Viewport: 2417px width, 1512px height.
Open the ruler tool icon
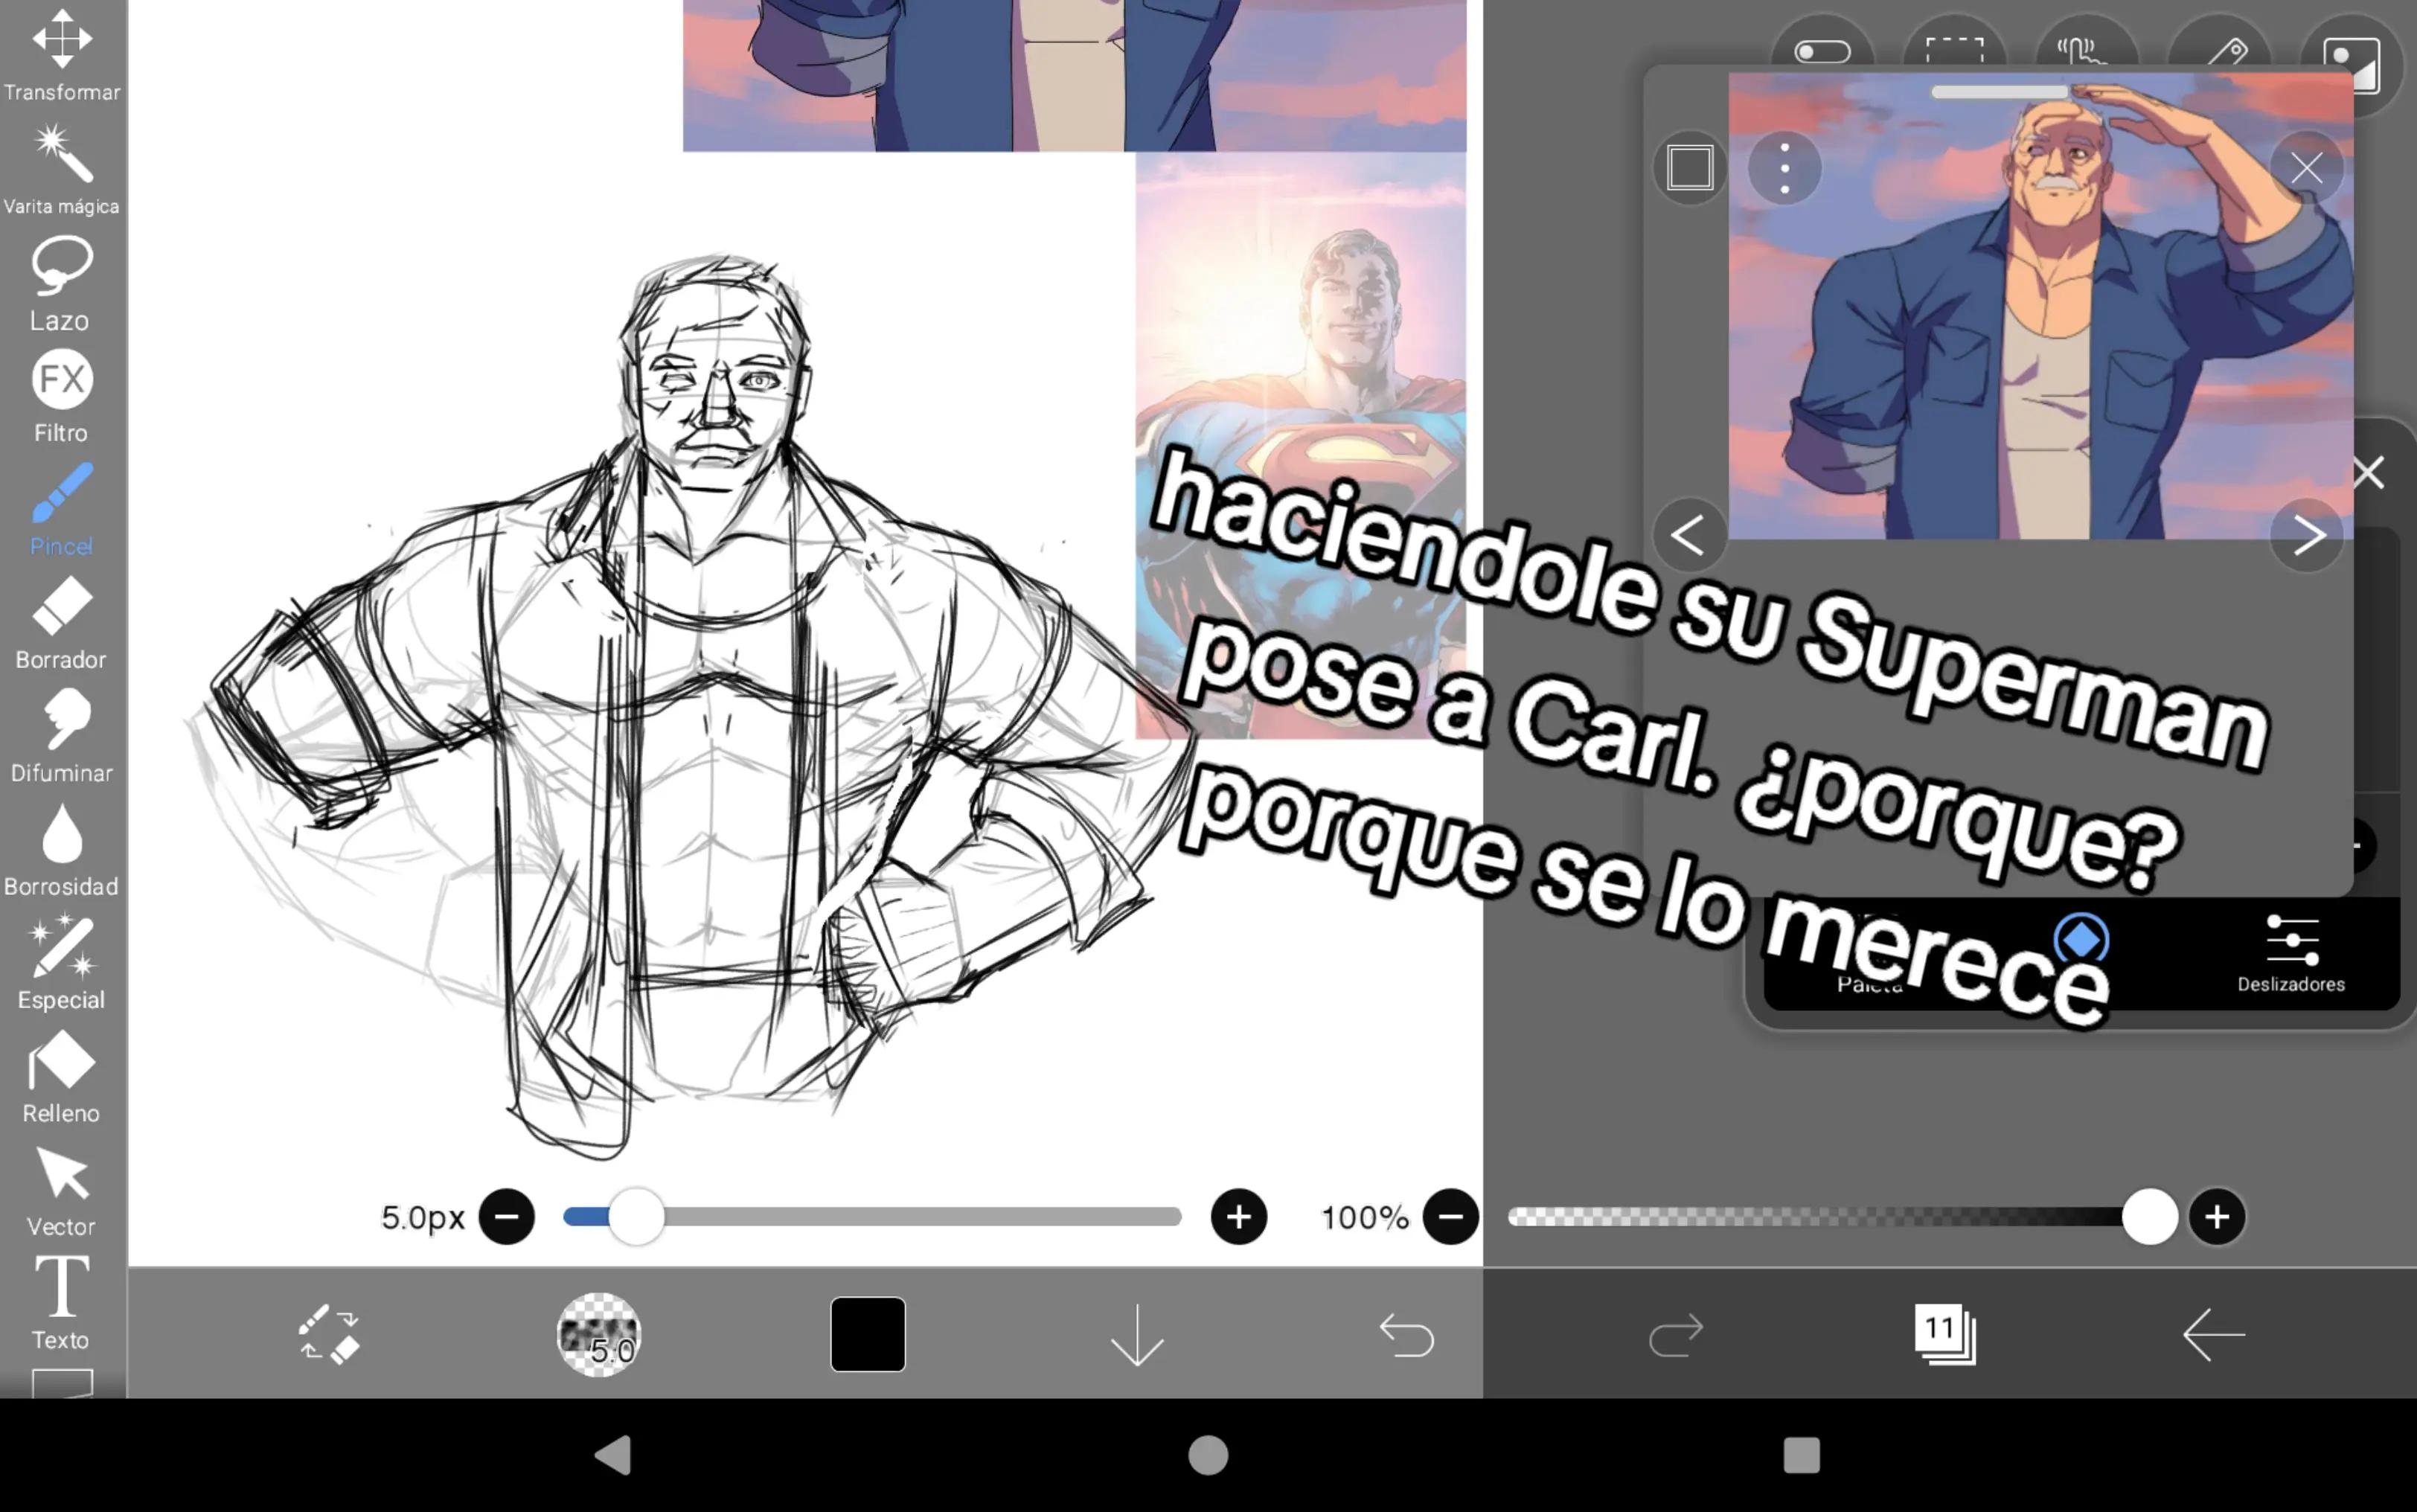click(2220, 48)
